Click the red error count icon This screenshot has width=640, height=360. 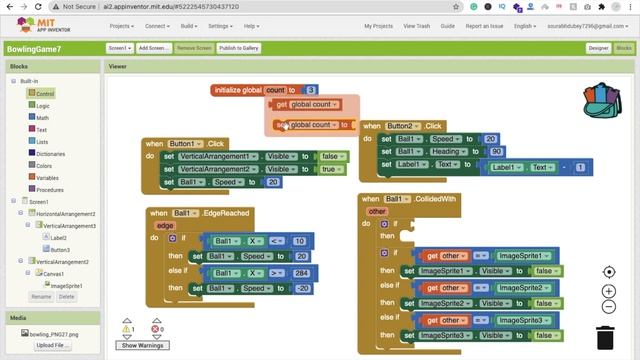tap(155, 329)
